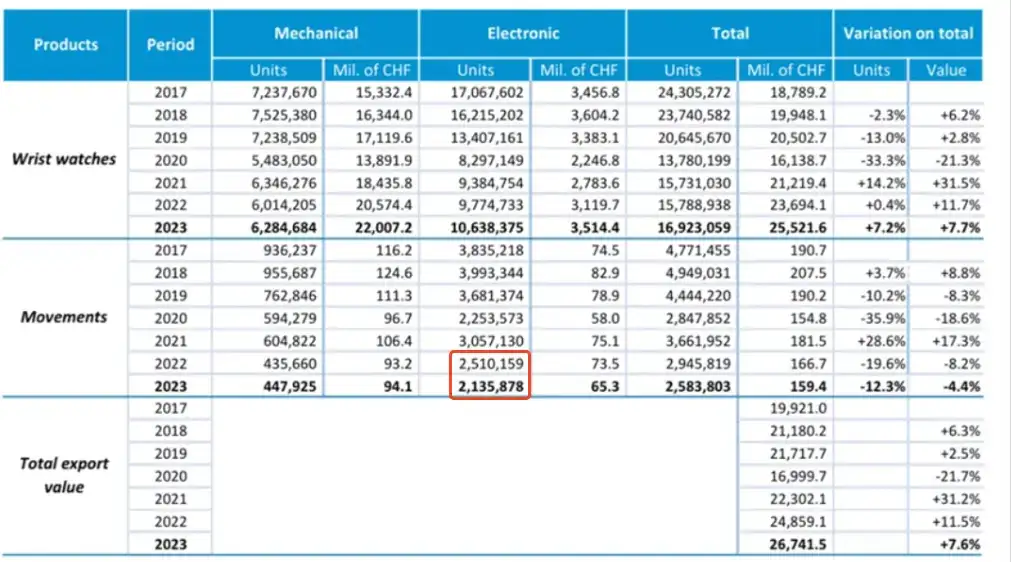The width and height of the screenshot is (1011, 562).
Task: Select the Period column header
Action: click(170, 44)
